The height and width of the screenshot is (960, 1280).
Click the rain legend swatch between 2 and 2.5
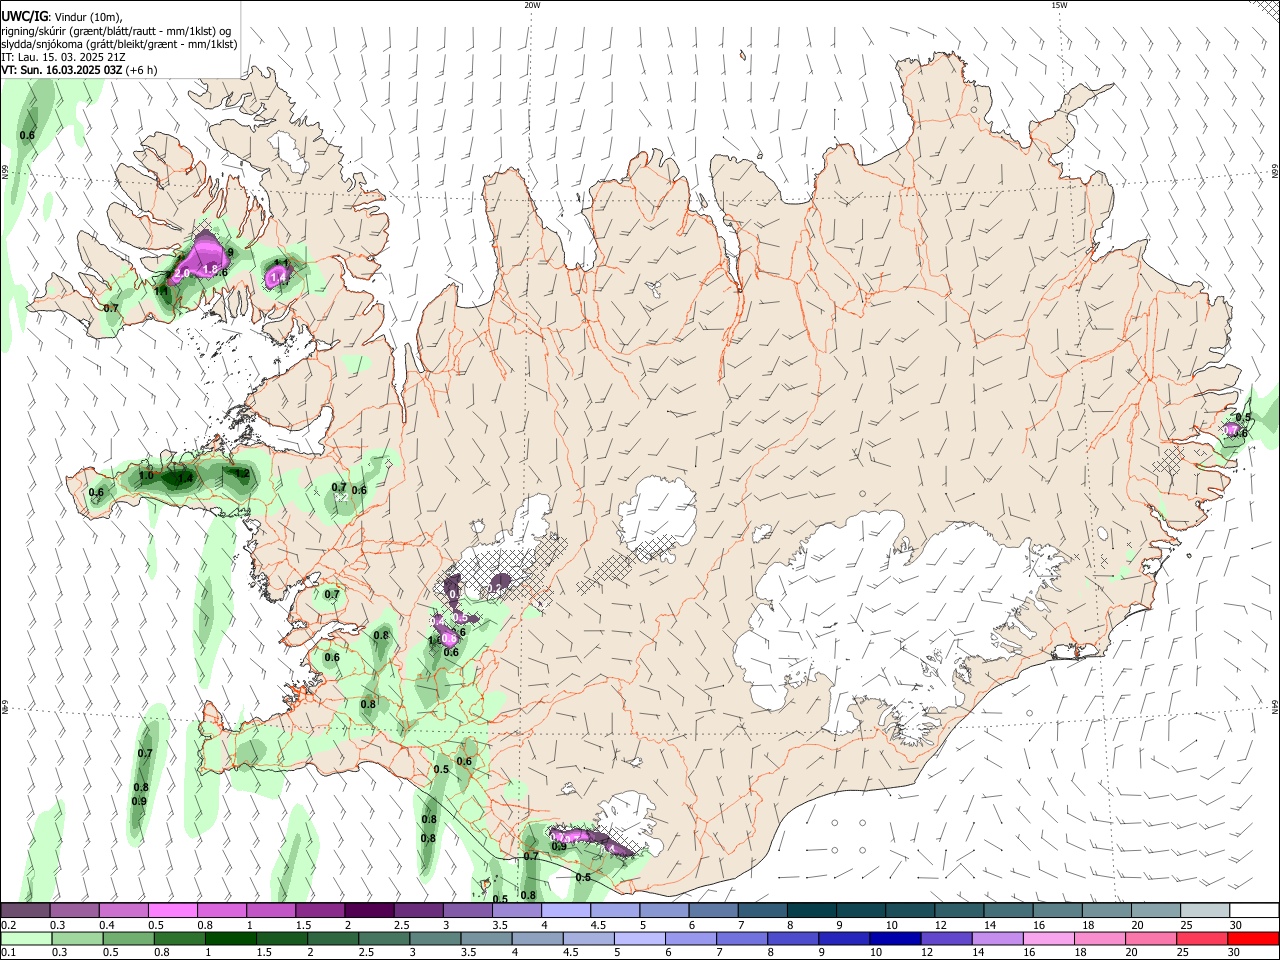332,938
